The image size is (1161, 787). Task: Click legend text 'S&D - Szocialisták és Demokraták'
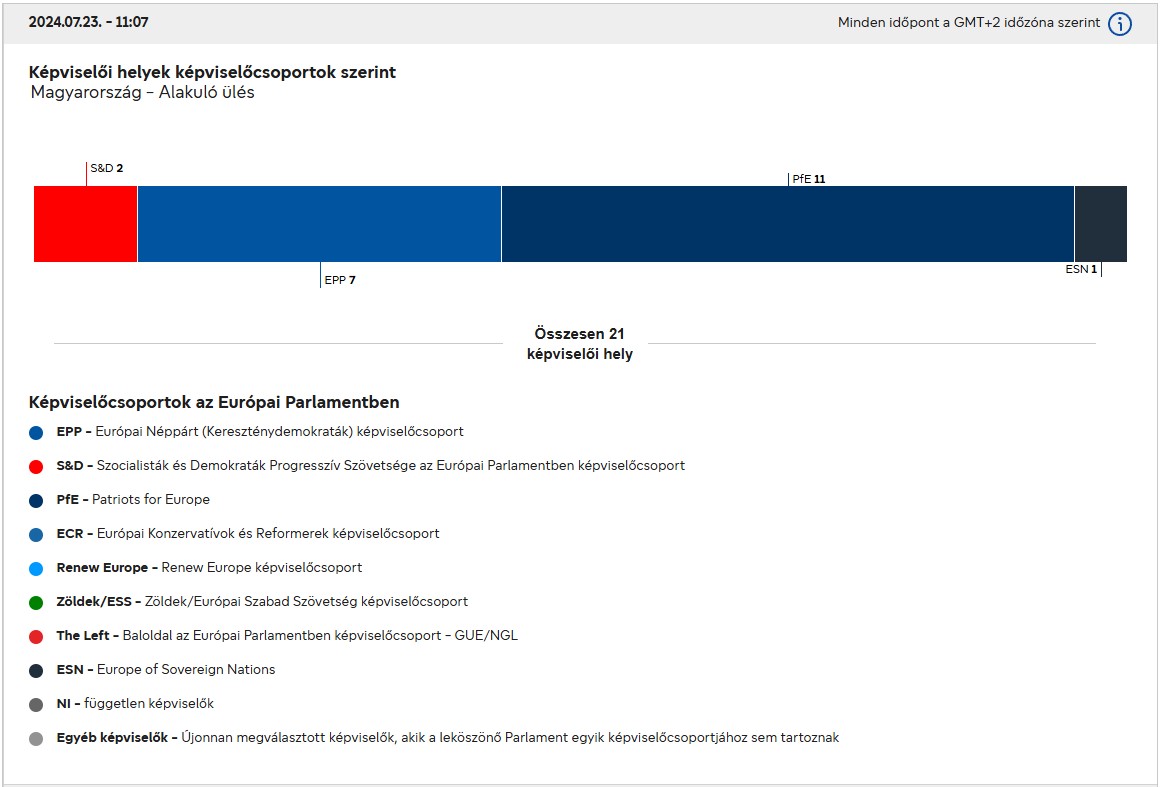click(x=370, y=466)
